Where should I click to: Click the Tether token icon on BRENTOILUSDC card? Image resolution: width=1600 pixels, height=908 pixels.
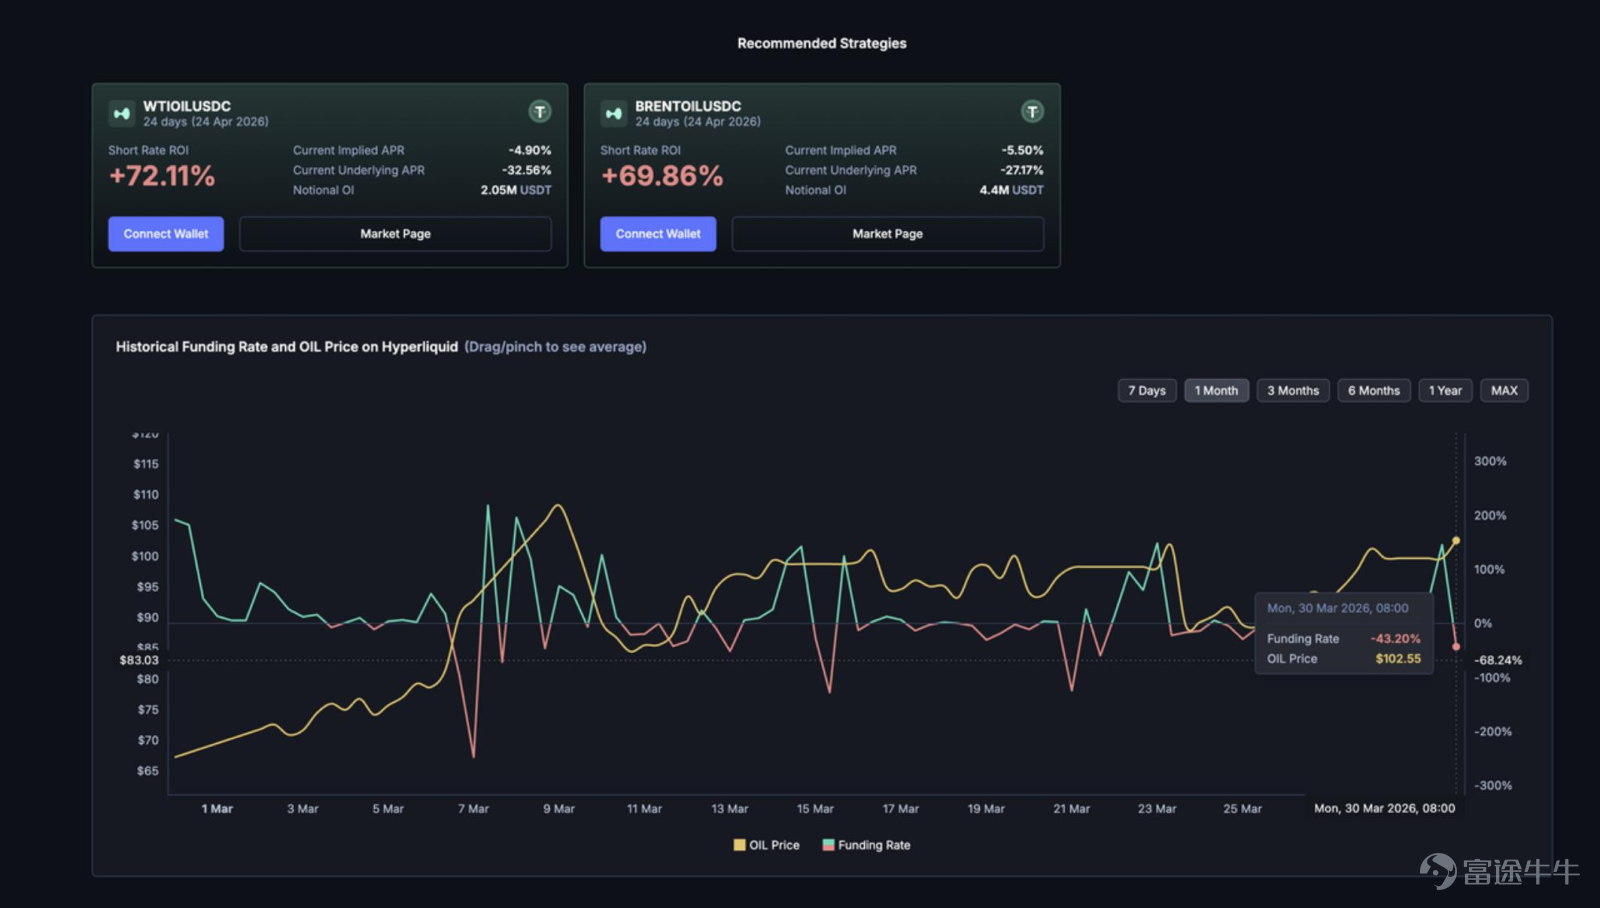(x=1032, y=111)
